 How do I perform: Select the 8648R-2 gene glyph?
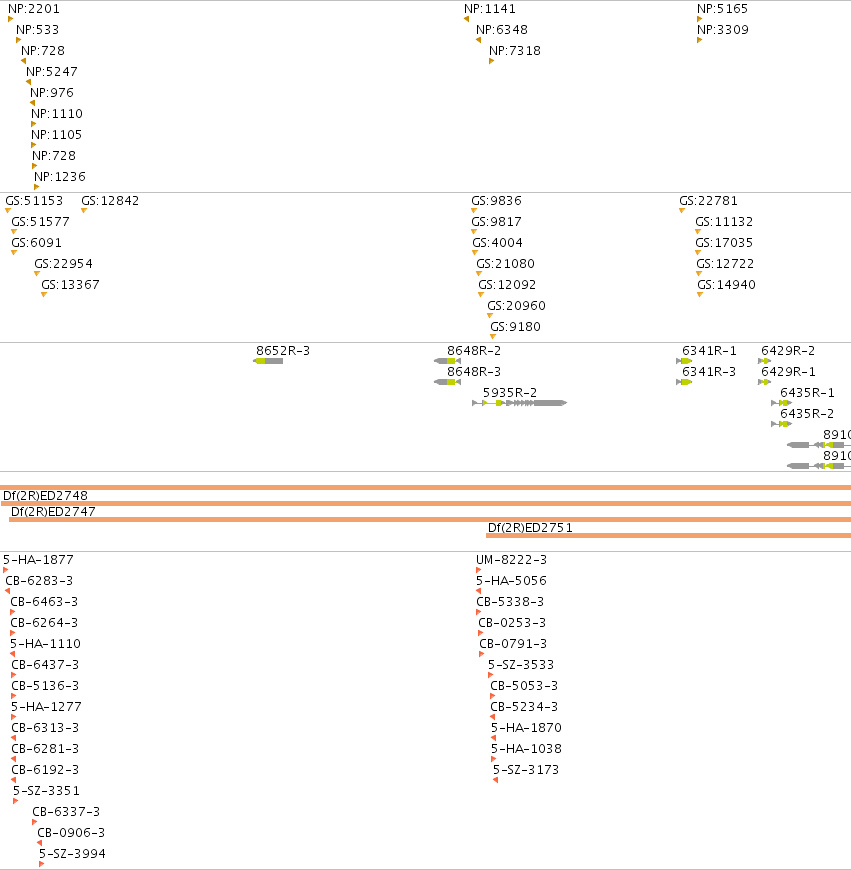click(x=447, y=361)
